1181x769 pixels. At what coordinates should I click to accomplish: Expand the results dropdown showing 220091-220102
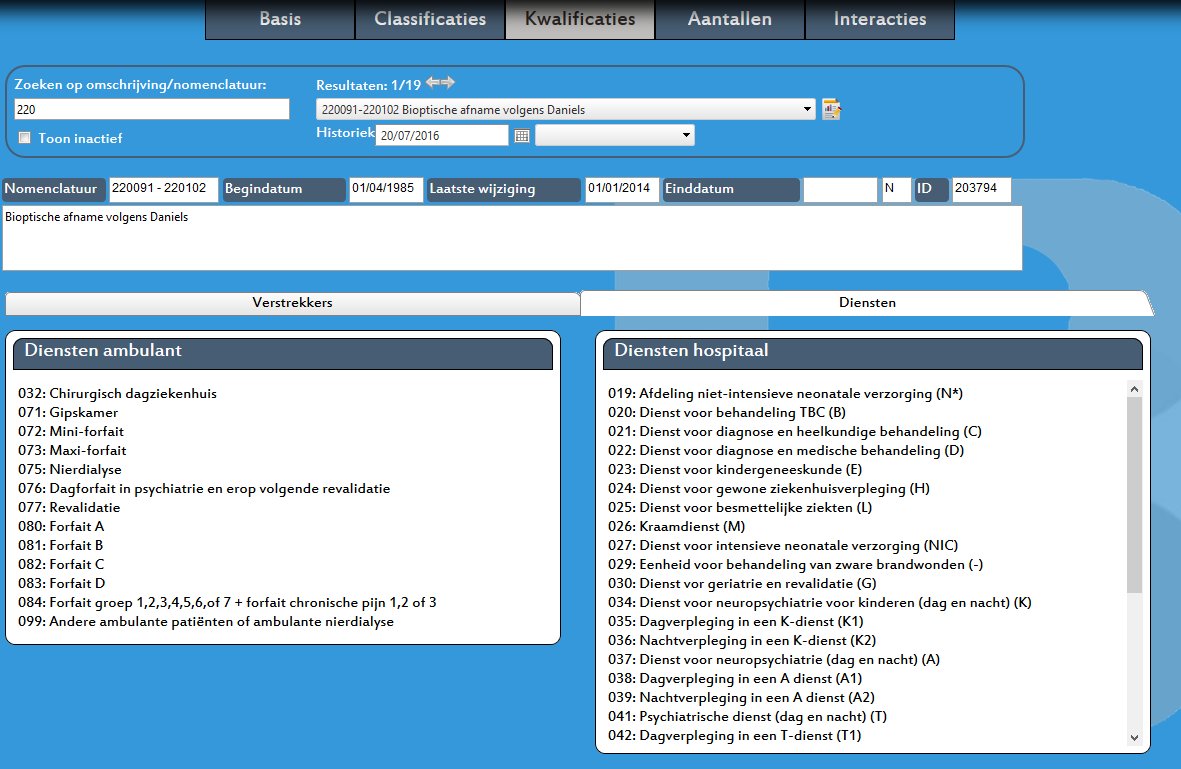coord(807,109)
